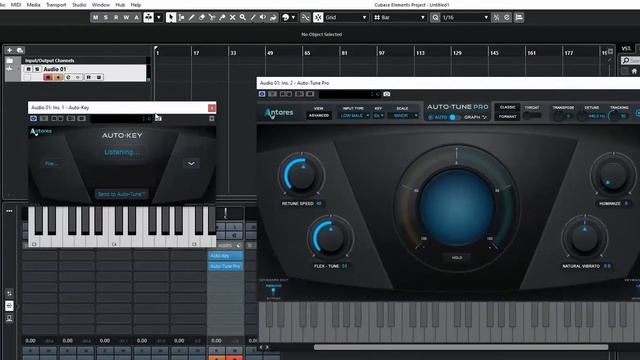Open the Help menu

[x=136, y=5]
